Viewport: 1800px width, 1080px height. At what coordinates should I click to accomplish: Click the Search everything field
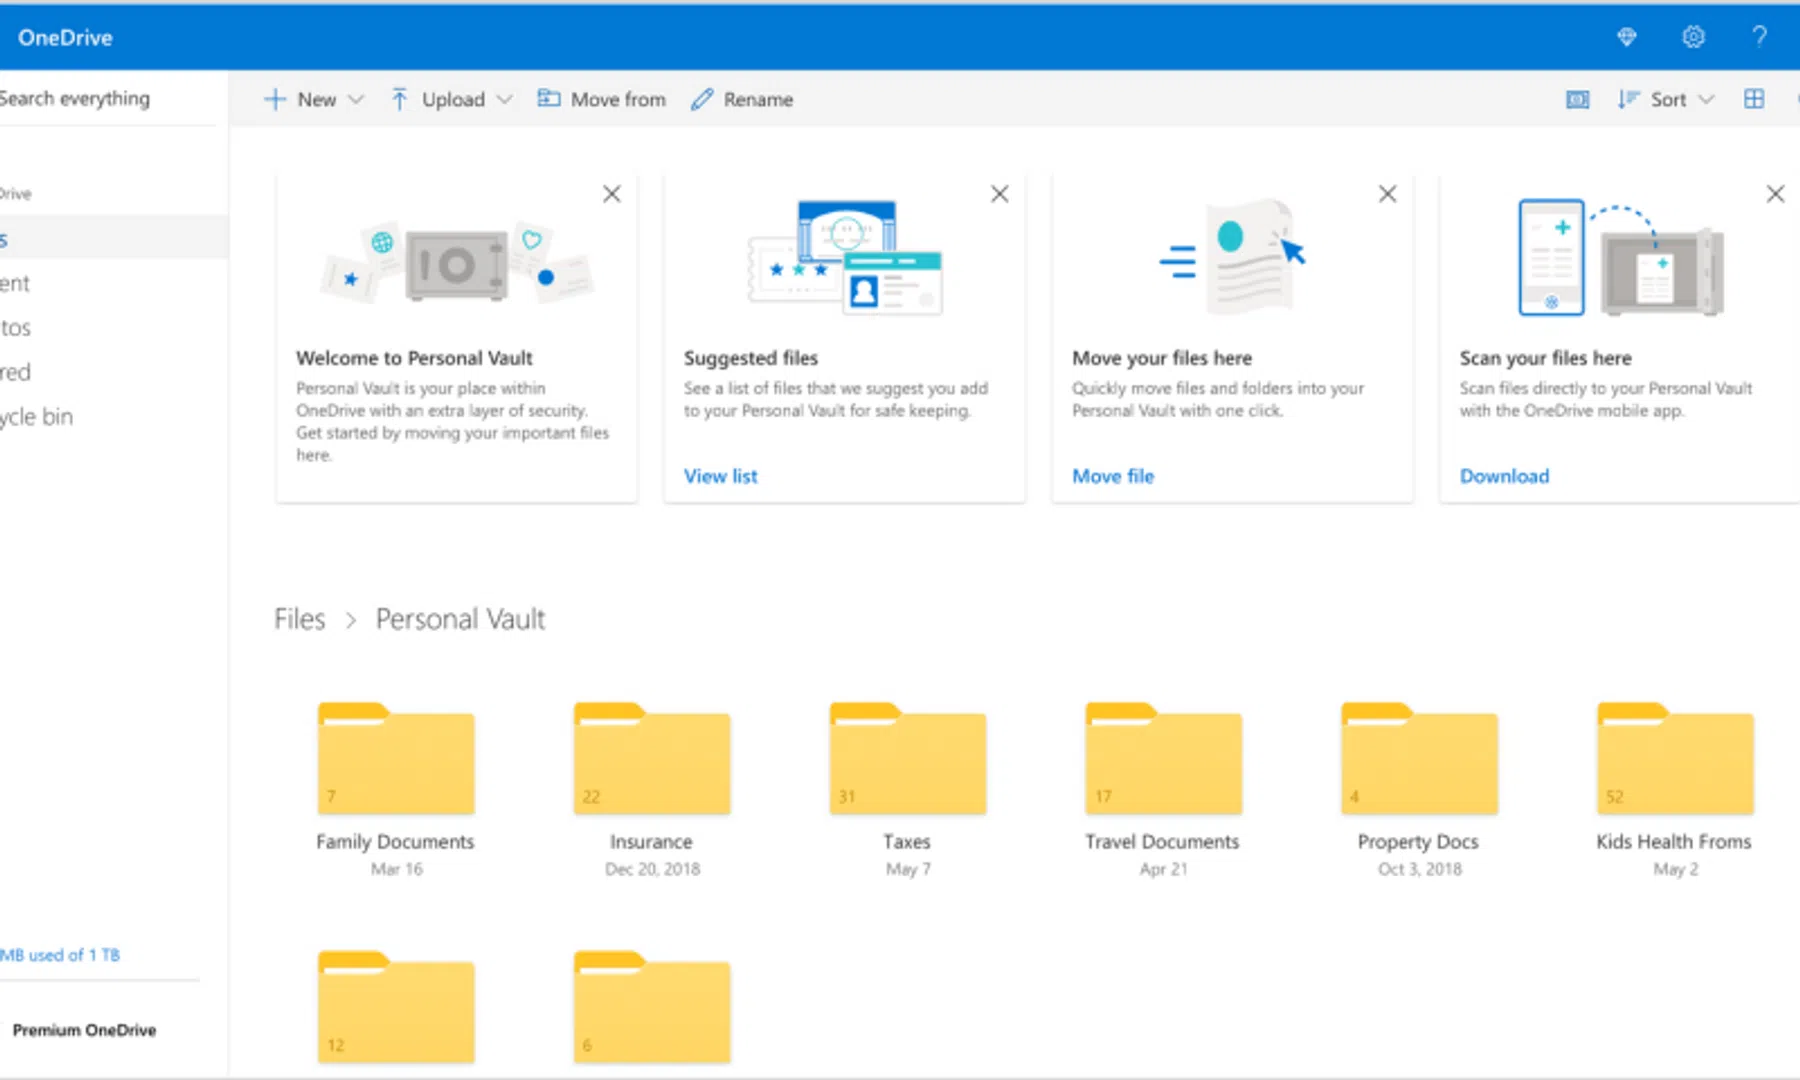click(105, 98)
